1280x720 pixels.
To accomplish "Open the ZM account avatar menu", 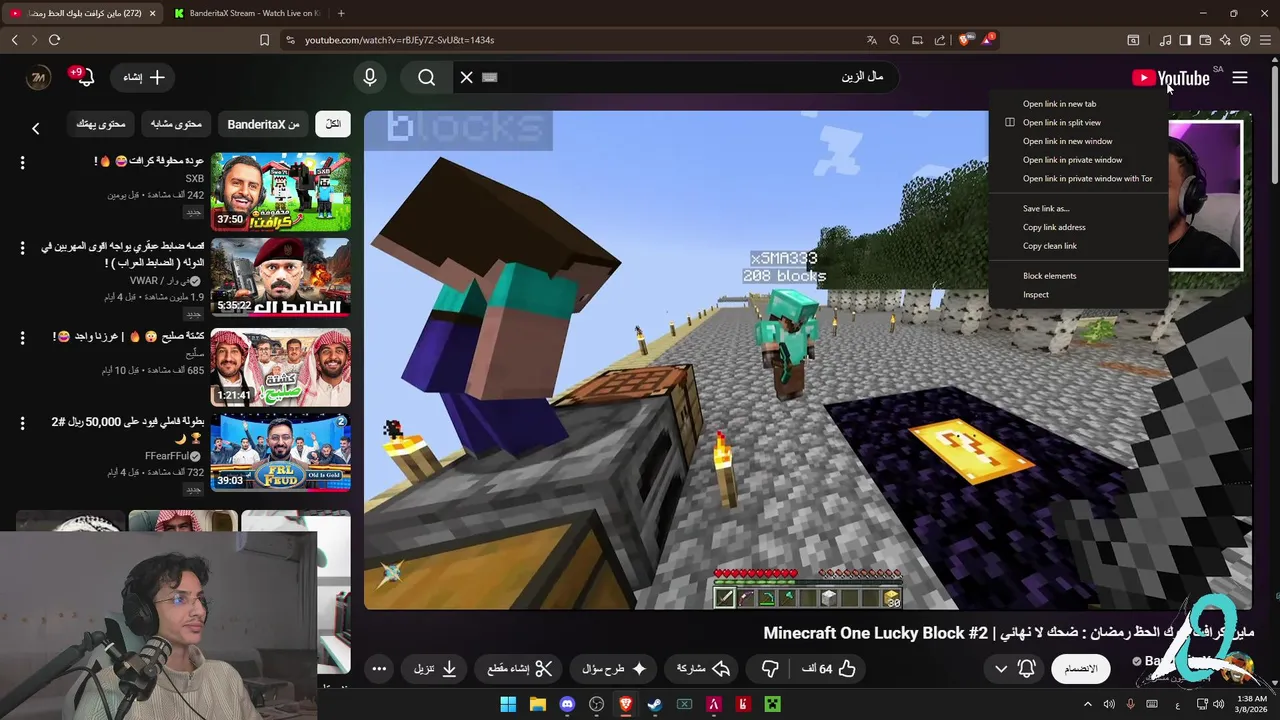I will [x=38, y=77].
